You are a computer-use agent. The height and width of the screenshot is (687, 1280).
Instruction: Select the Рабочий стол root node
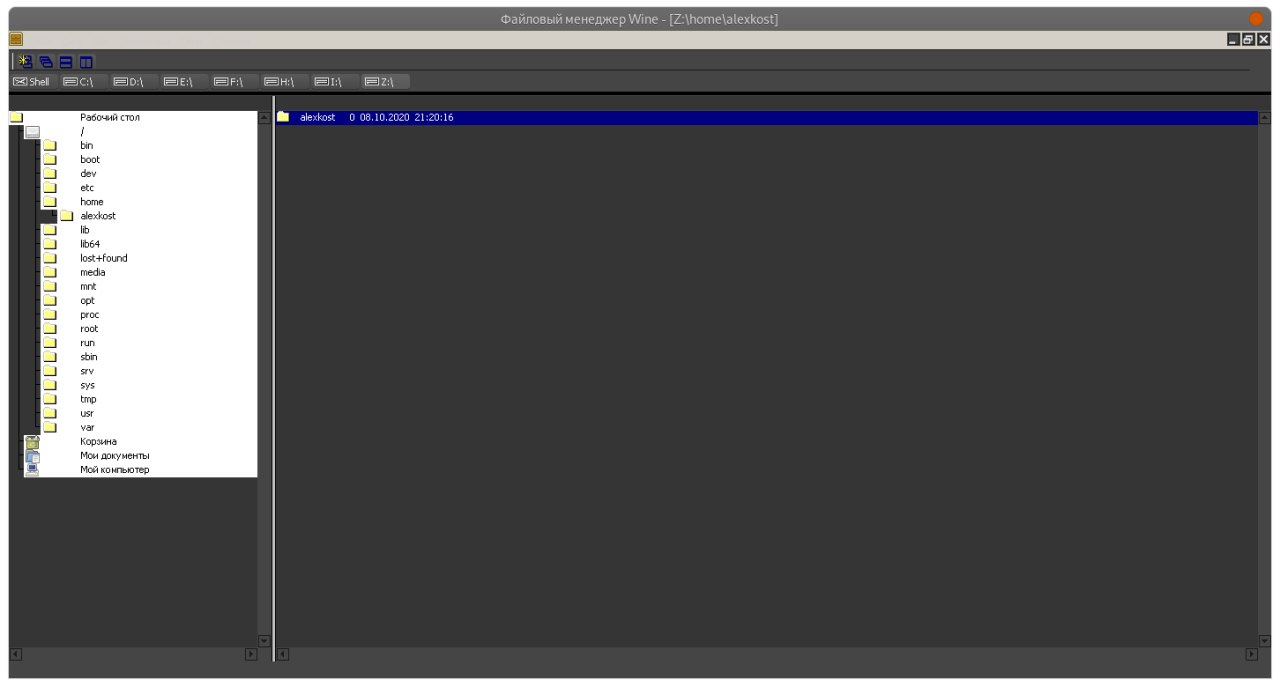(x=110, y=117)
